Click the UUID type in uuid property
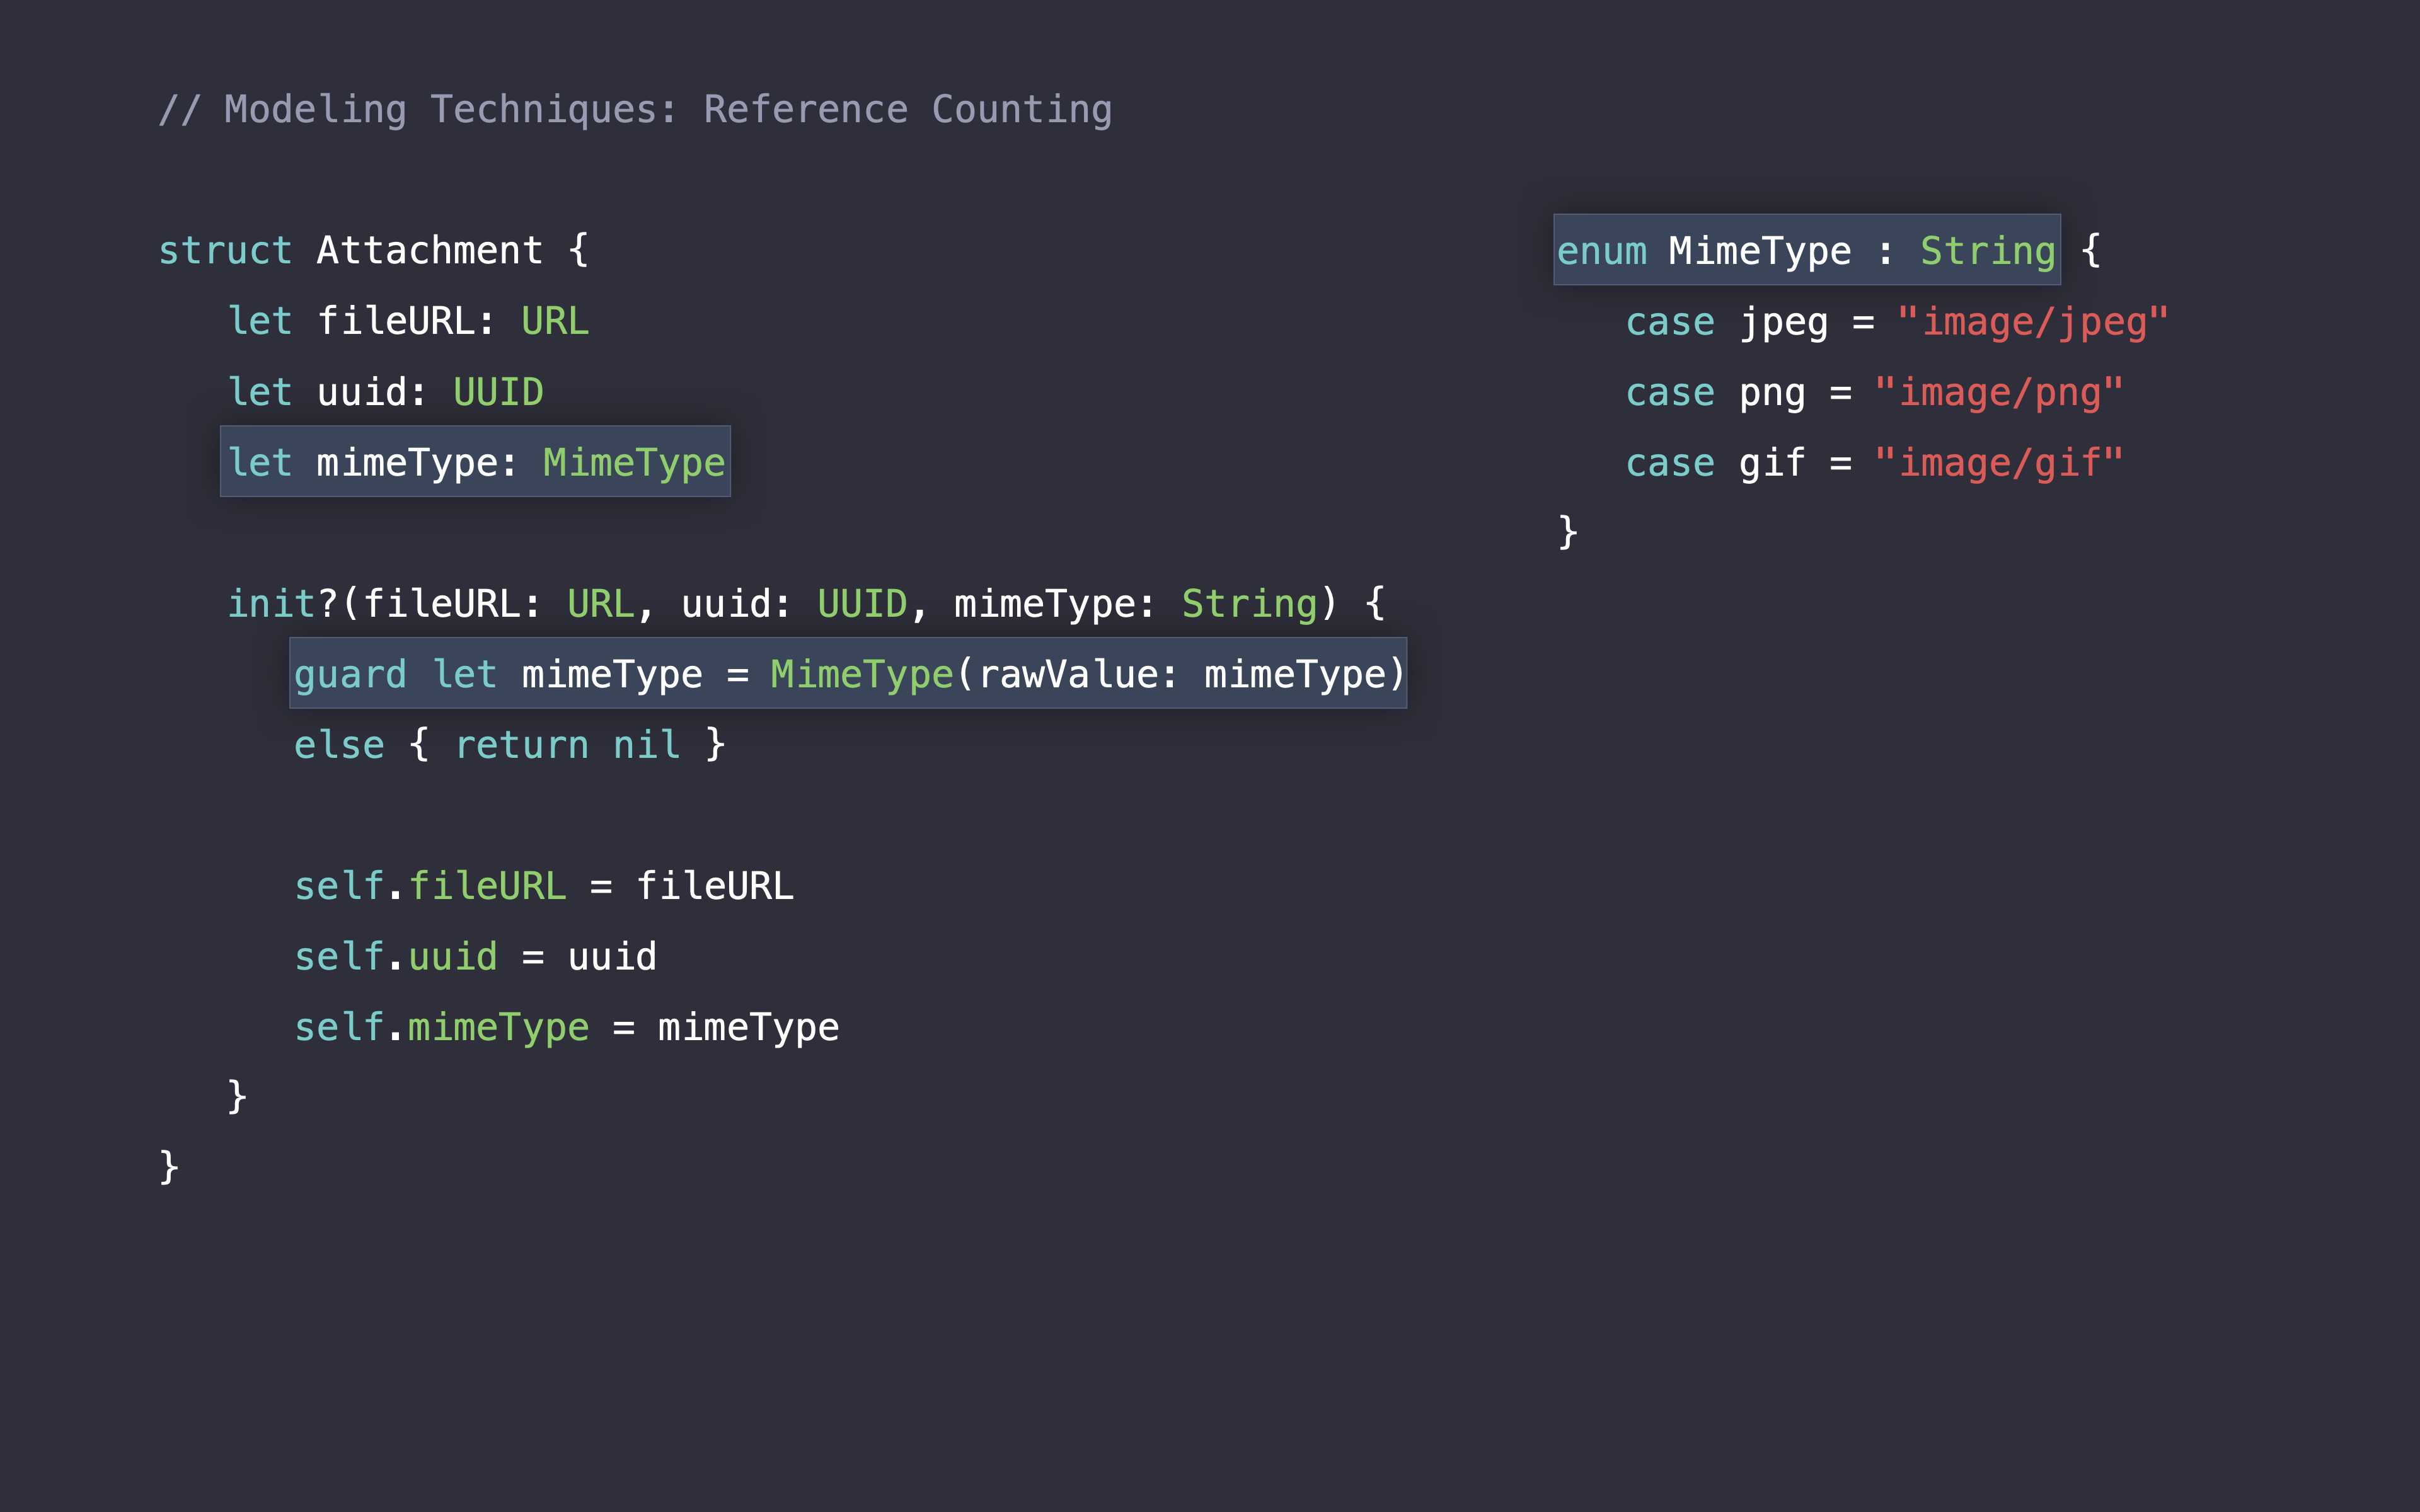This screenshot has width=2420, height=1512. click(498, 392)
